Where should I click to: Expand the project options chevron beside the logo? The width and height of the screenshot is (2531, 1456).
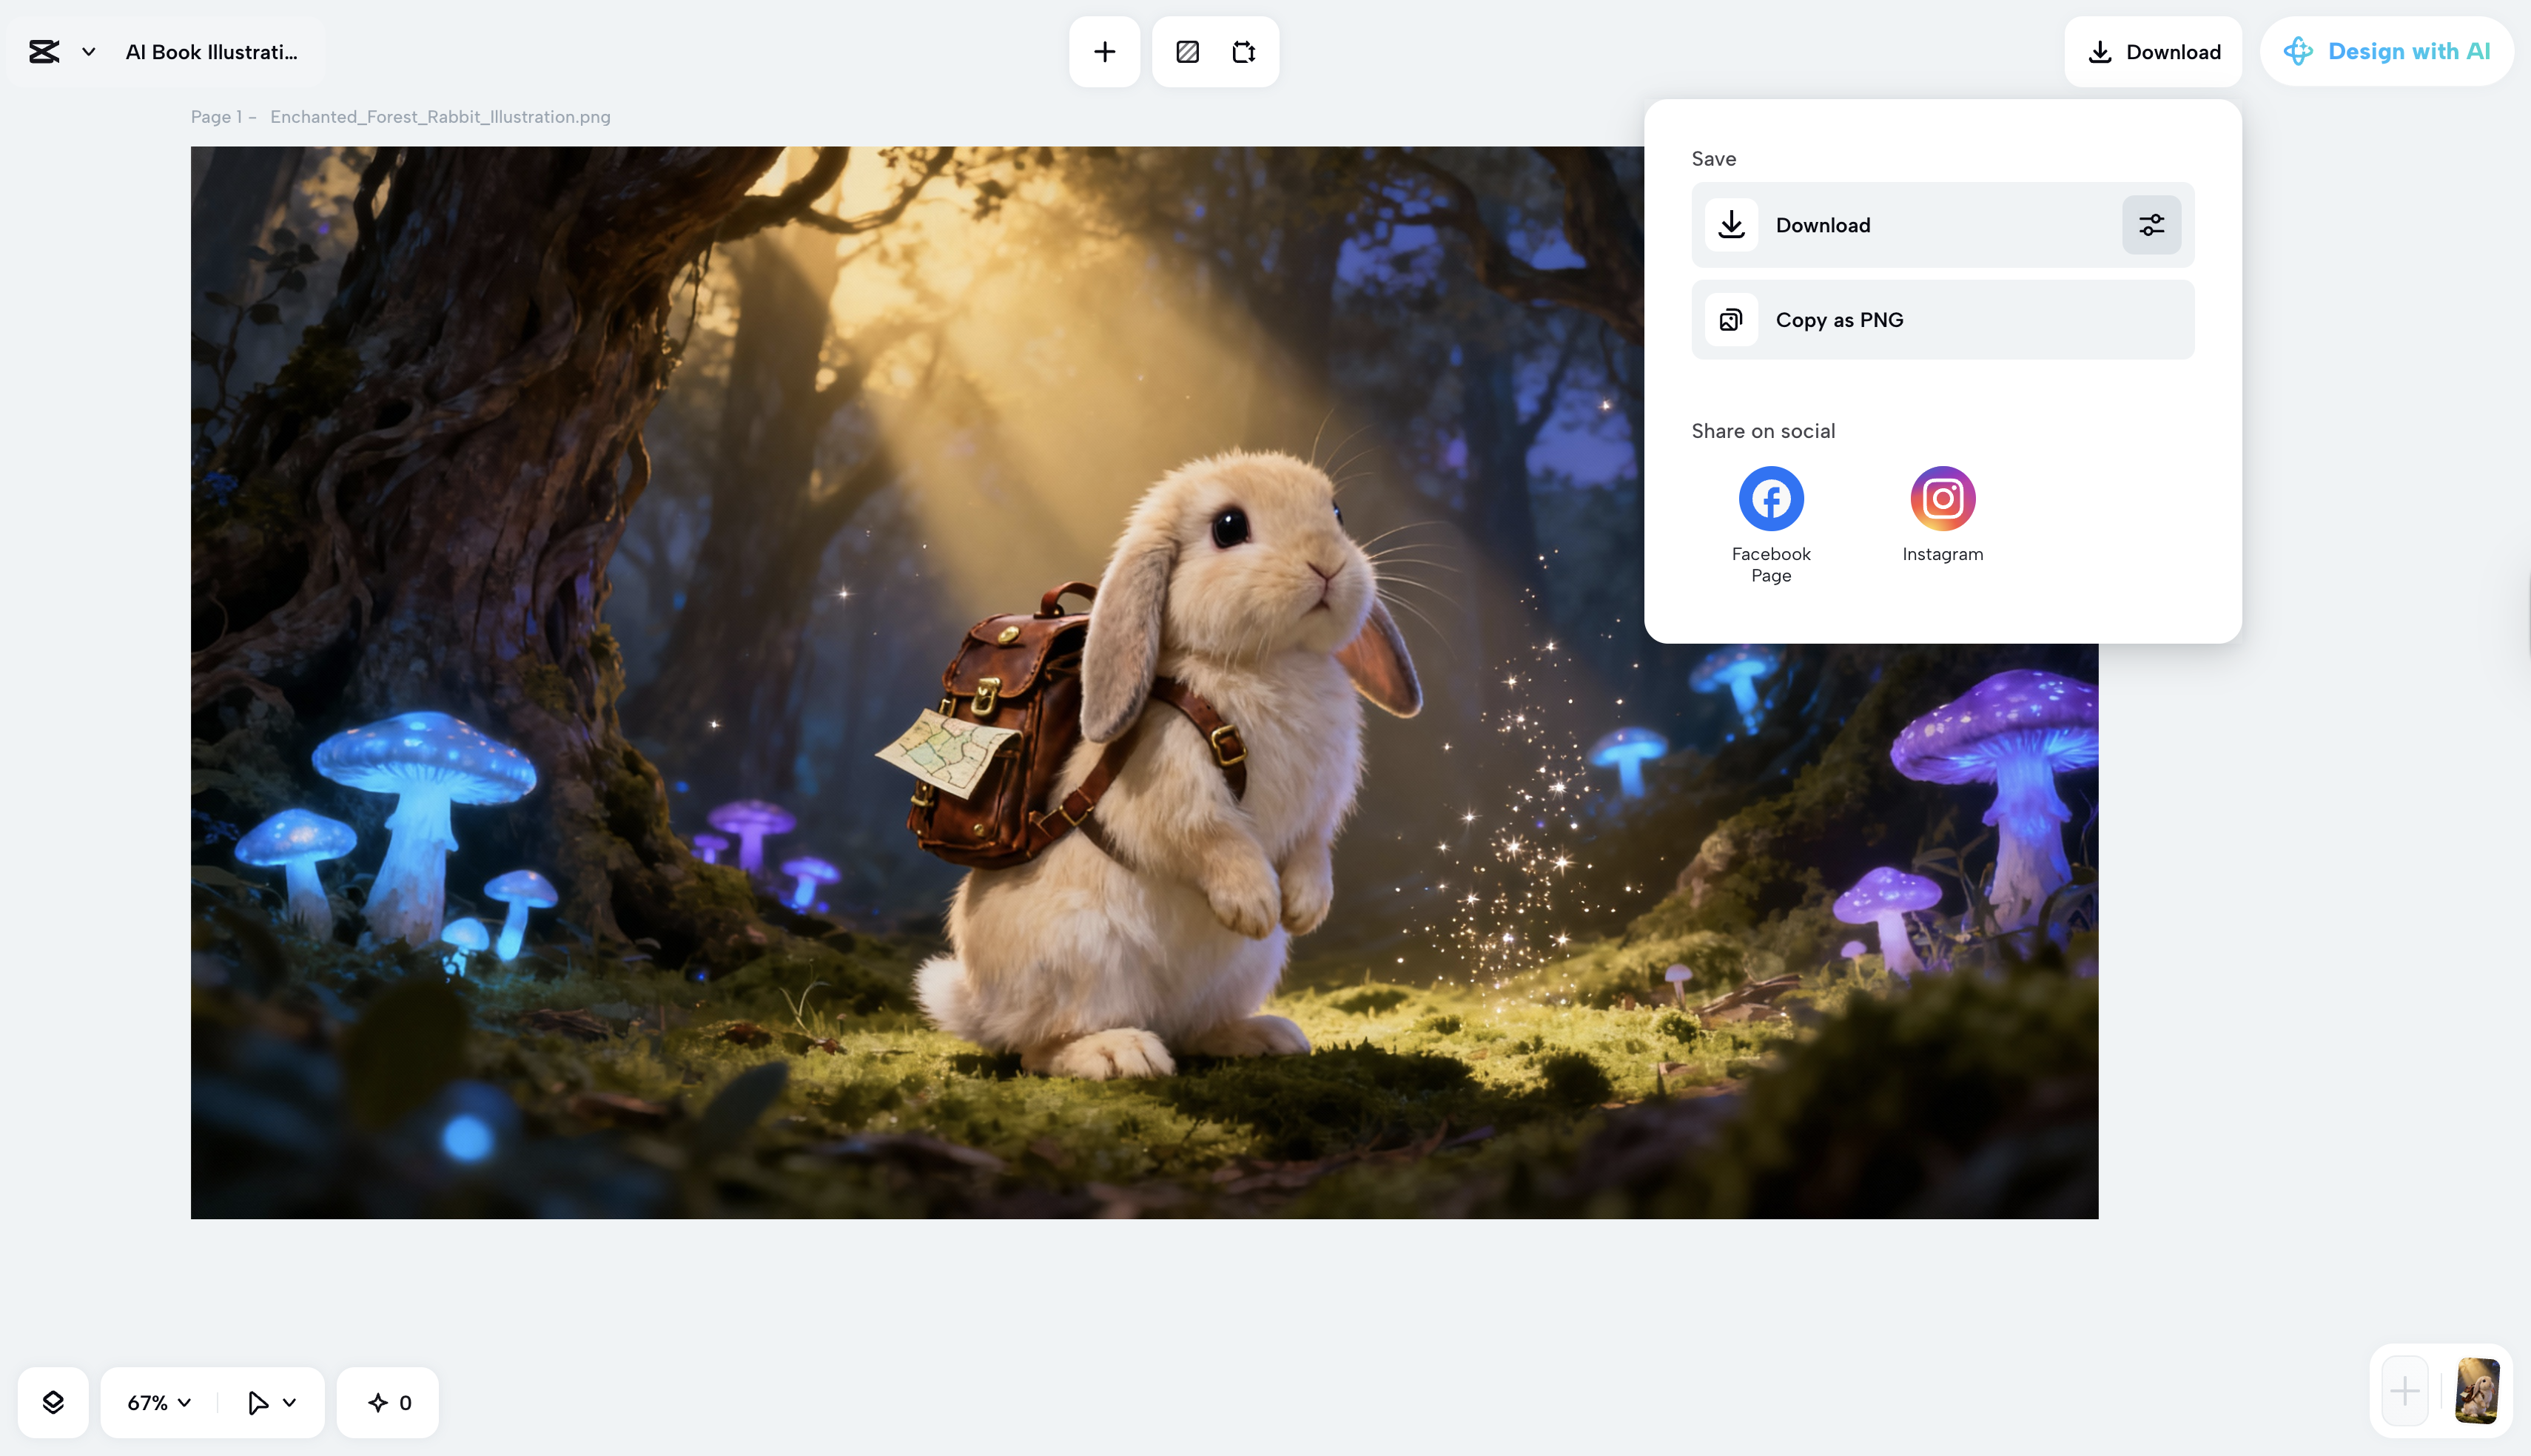click(x=88, y=51)
